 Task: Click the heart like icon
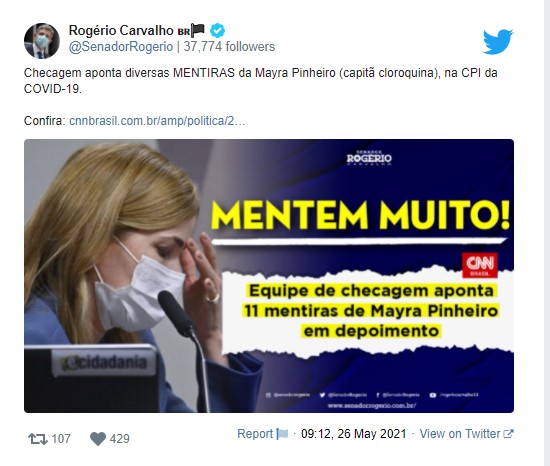(98, 439)
